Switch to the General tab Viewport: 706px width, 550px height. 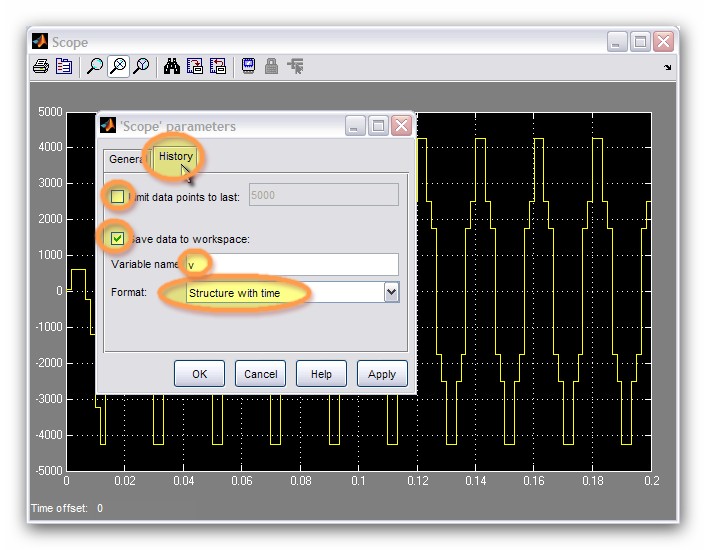tap(126, 159)
